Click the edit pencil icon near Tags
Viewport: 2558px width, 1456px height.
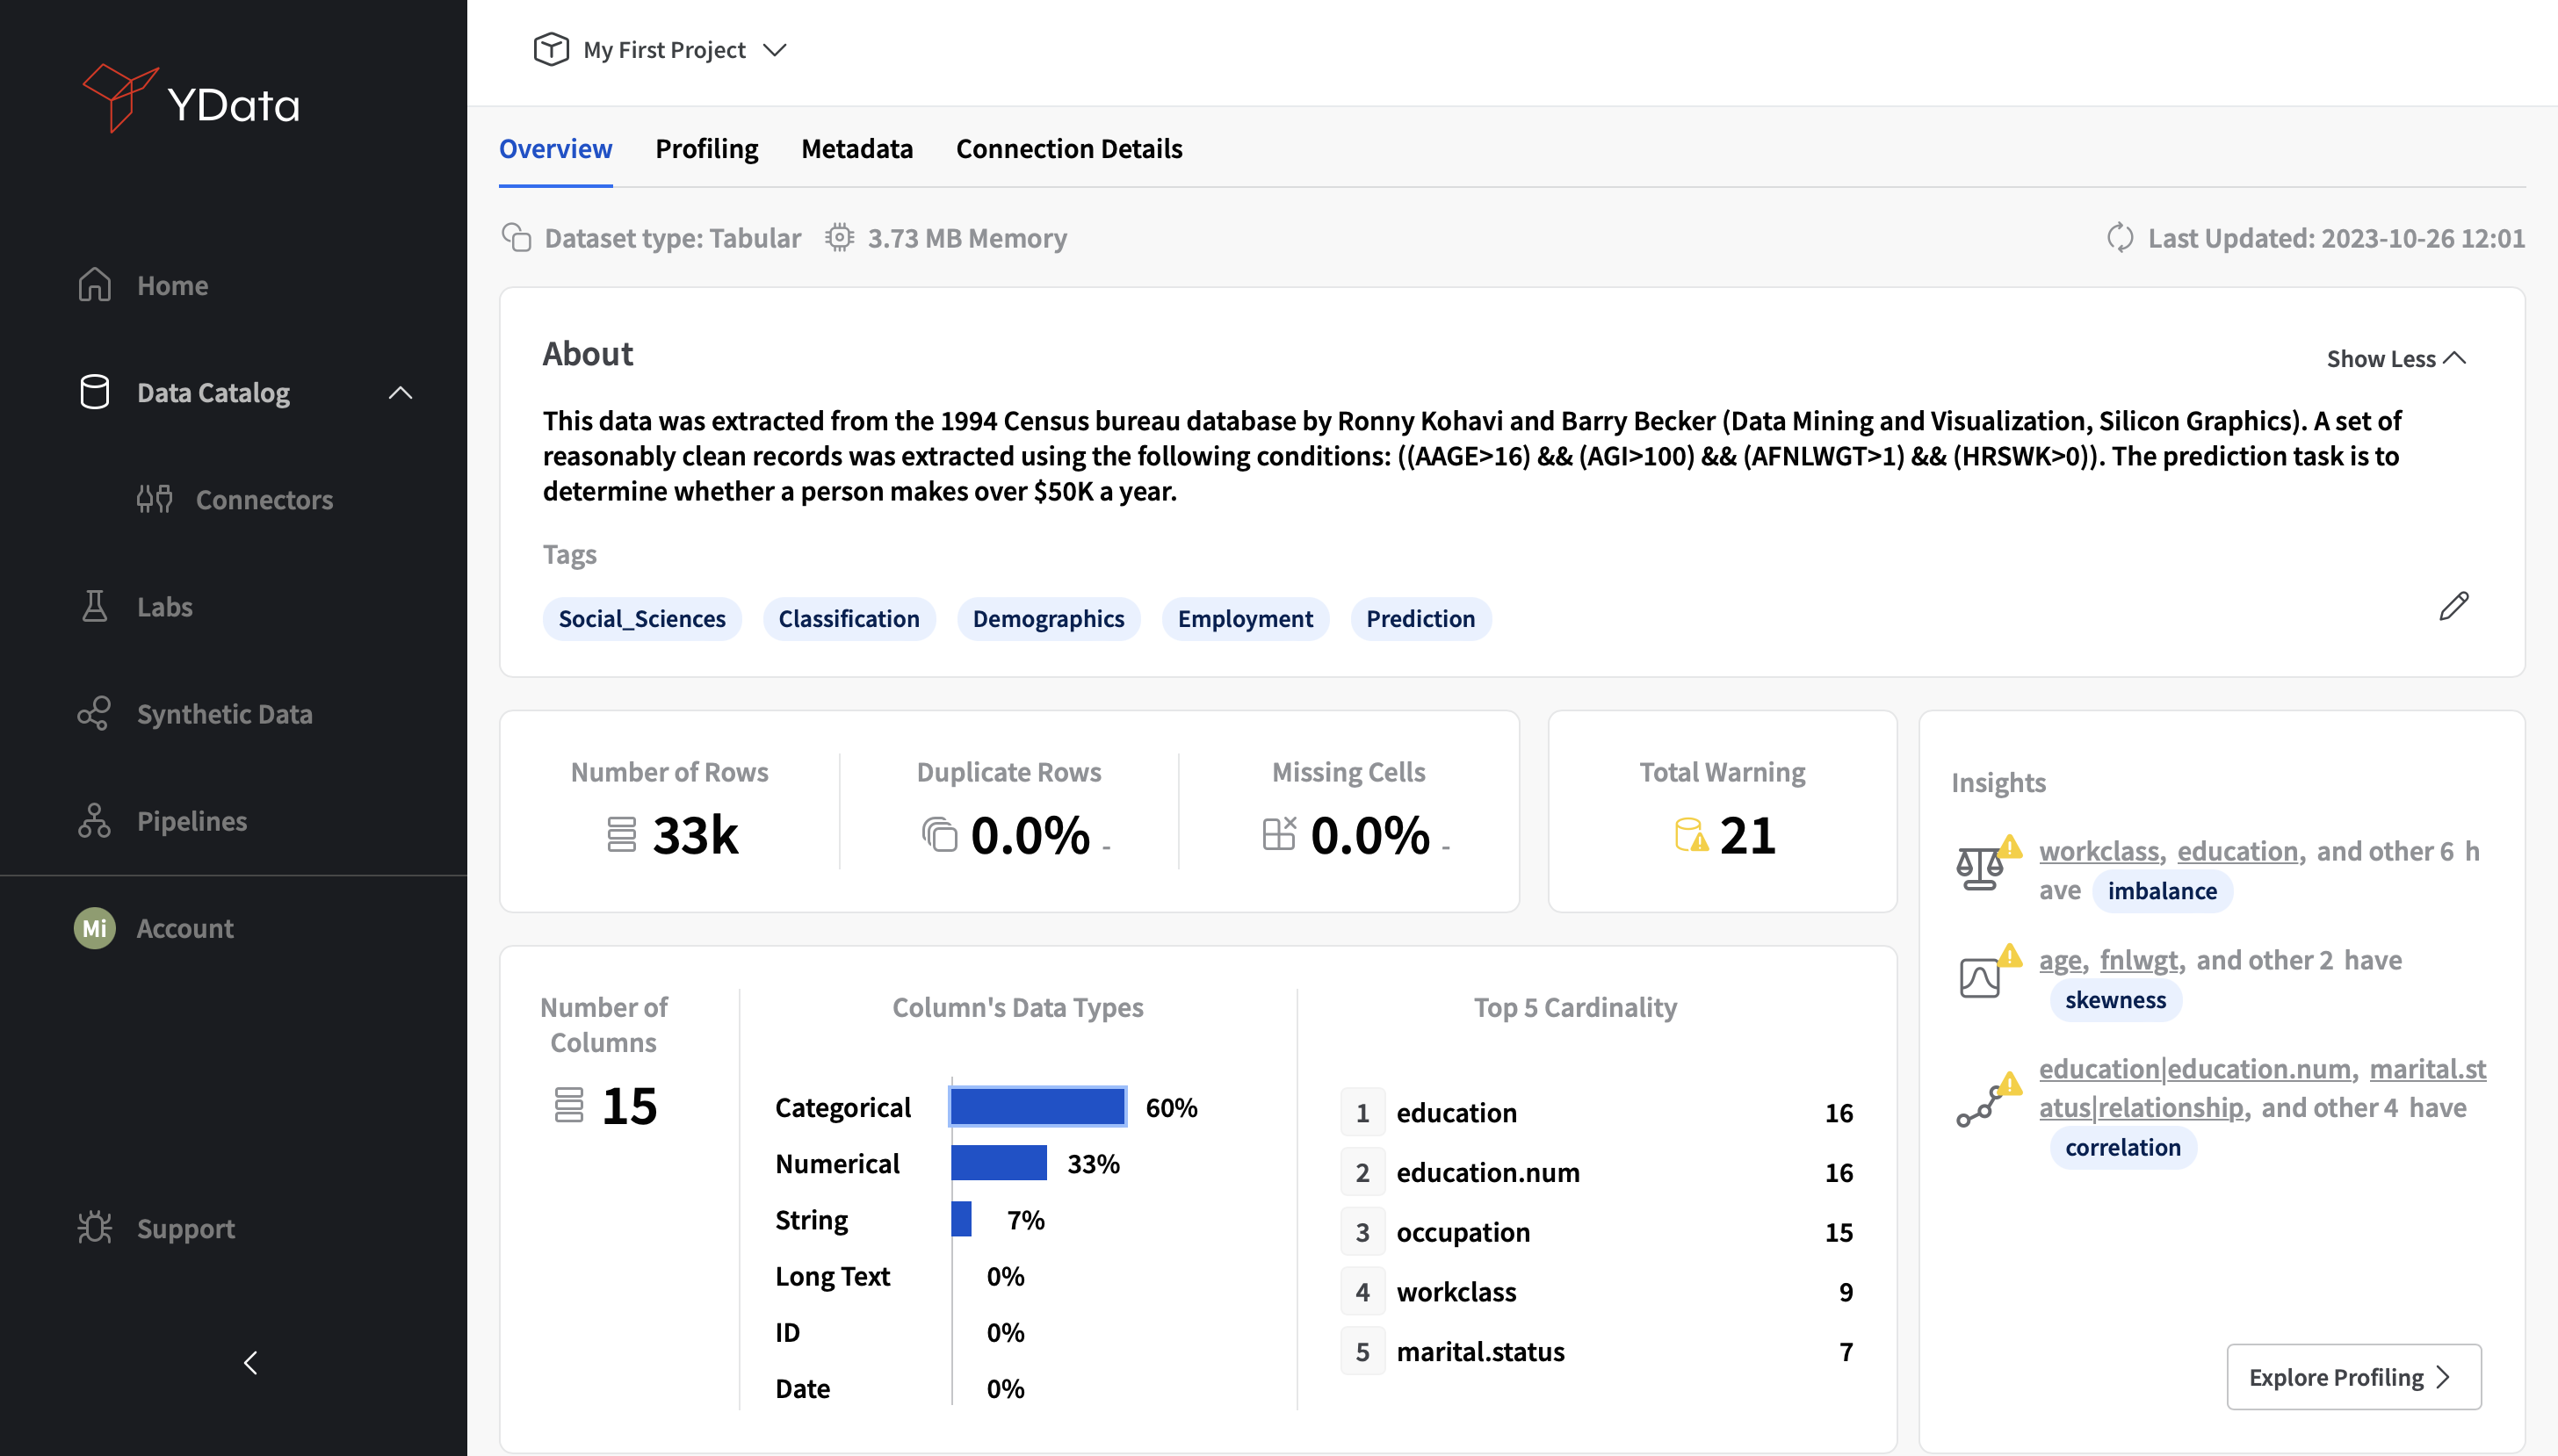(2453, 604)
